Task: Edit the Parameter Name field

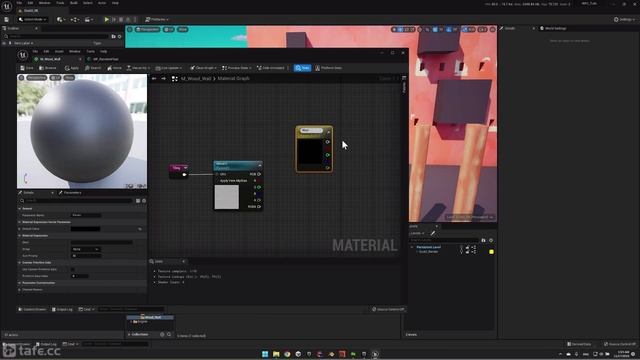Action: [x=86, y=215]
